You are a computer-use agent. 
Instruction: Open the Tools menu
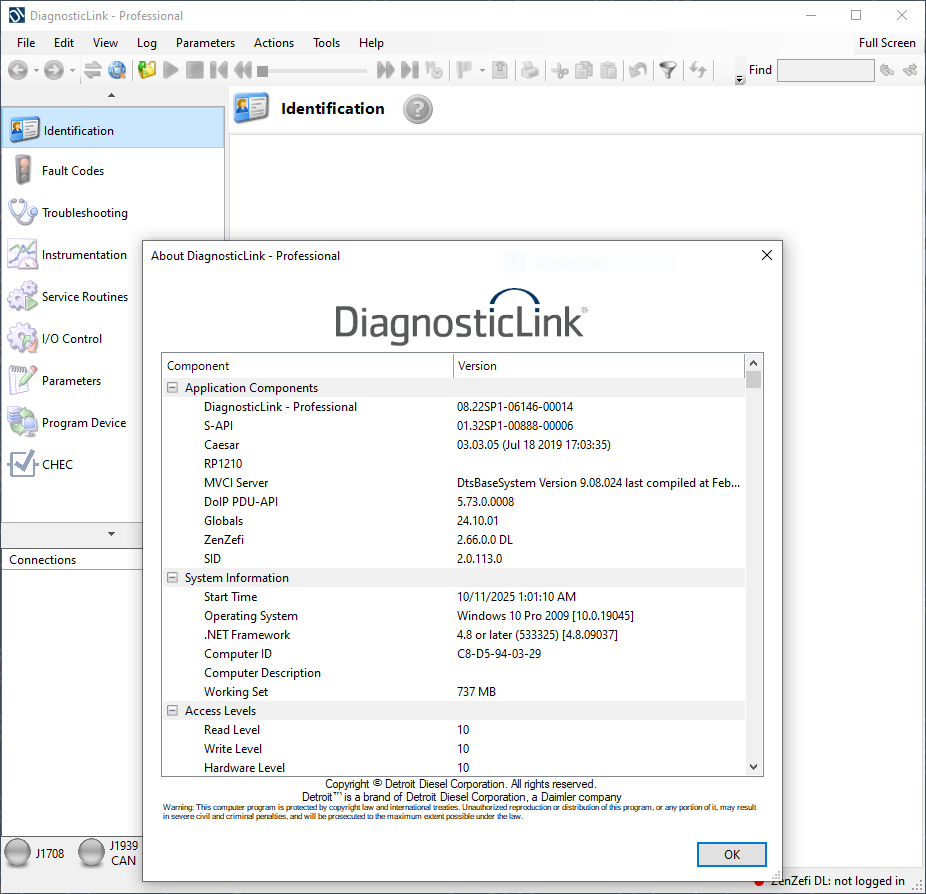click(326, 43)
